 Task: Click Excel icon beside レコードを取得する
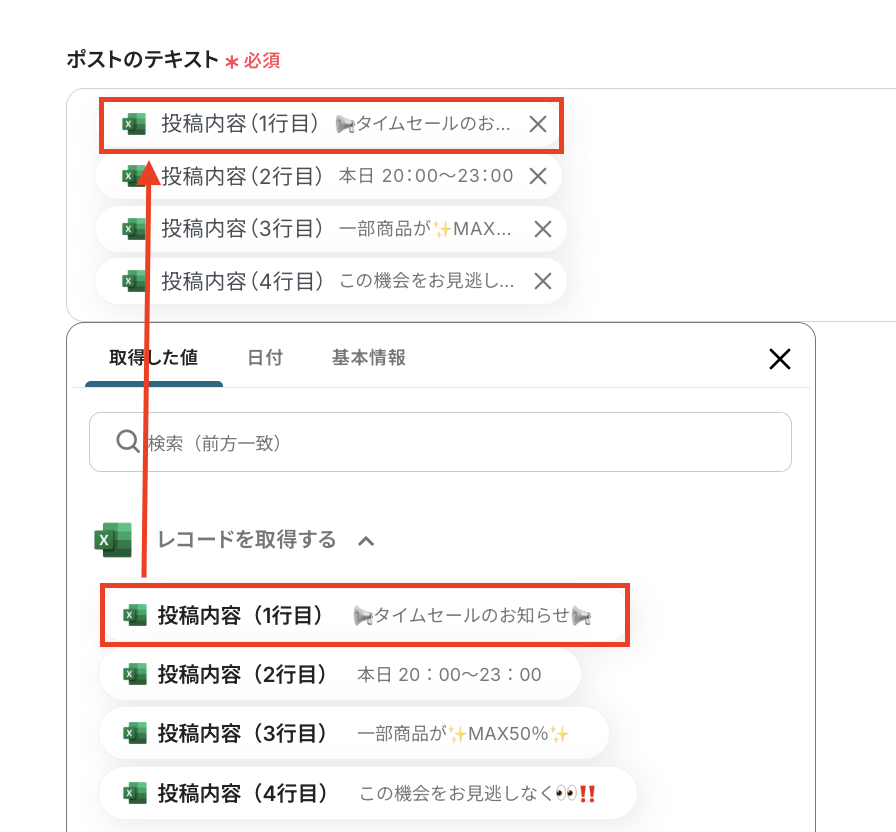click(113, 539)
